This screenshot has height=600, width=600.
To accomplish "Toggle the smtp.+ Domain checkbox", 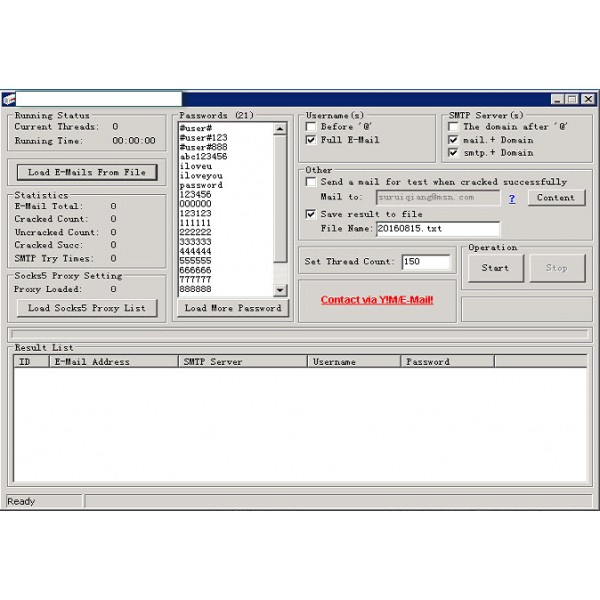I will [x=454, y=153].
